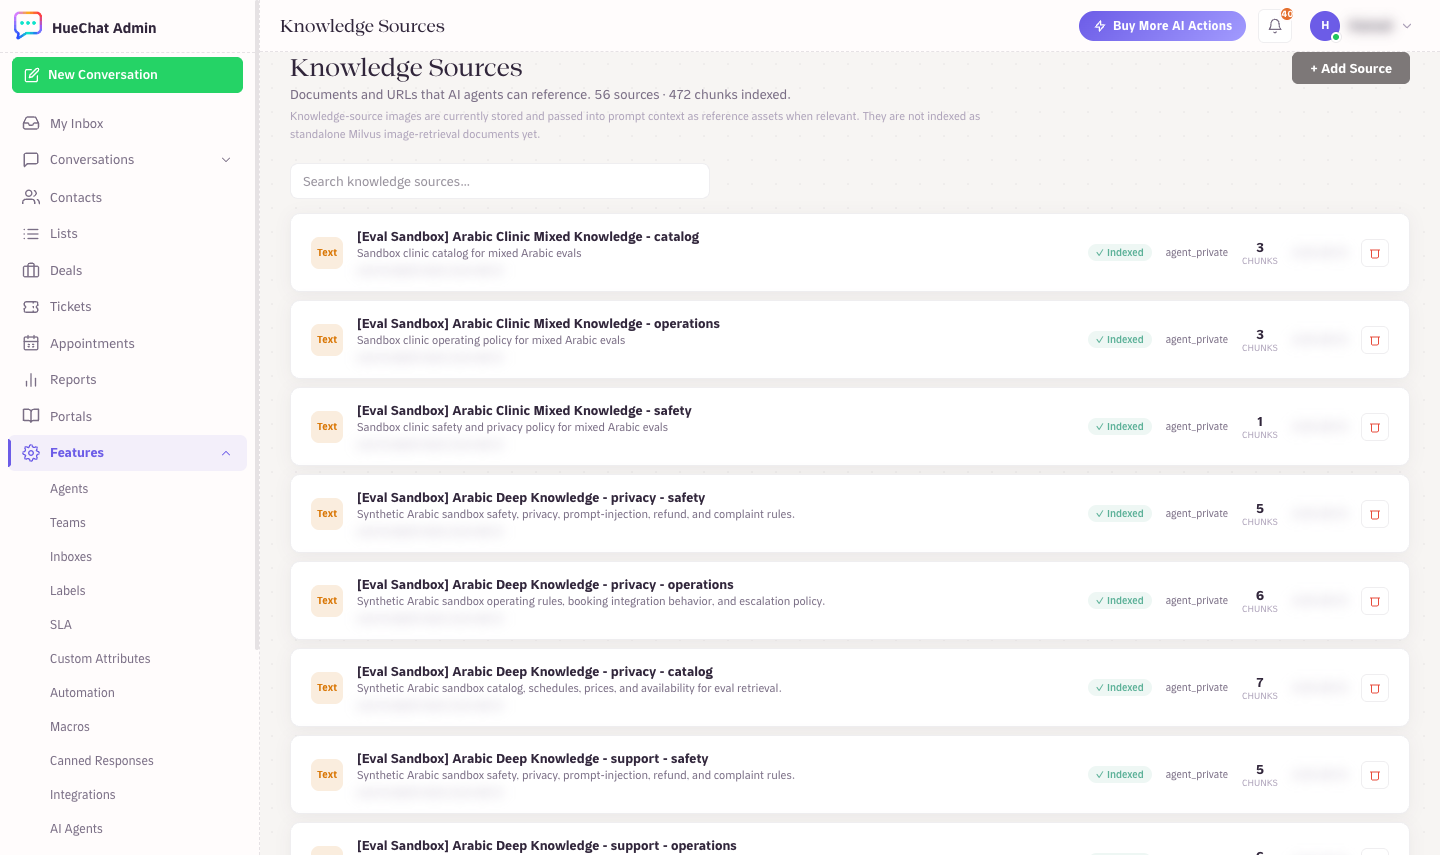Click the My Inbox icon
This screenshot has height=855, width=1440.
[31, 123]
